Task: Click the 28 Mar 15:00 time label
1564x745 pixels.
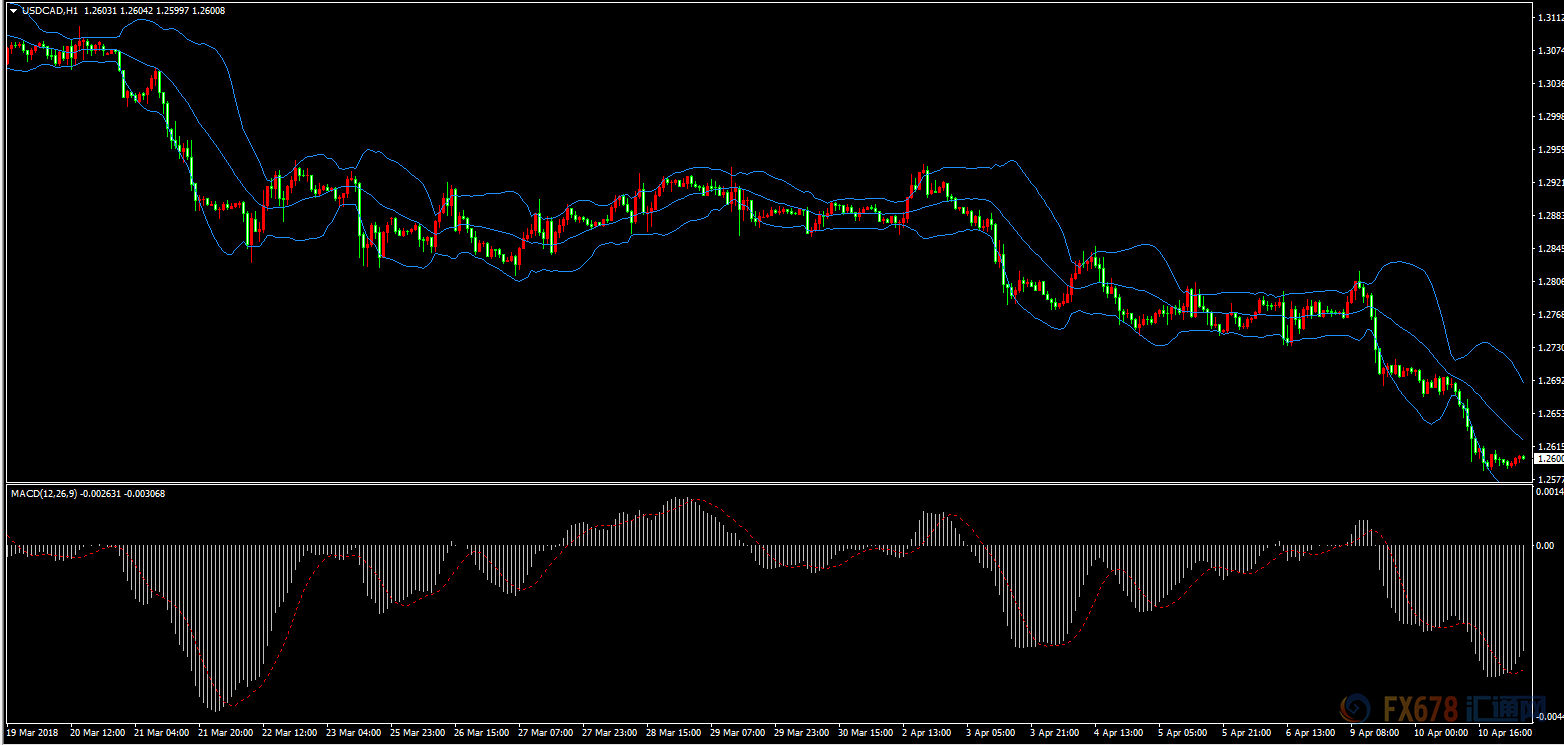Action: [x=673, y=733]
